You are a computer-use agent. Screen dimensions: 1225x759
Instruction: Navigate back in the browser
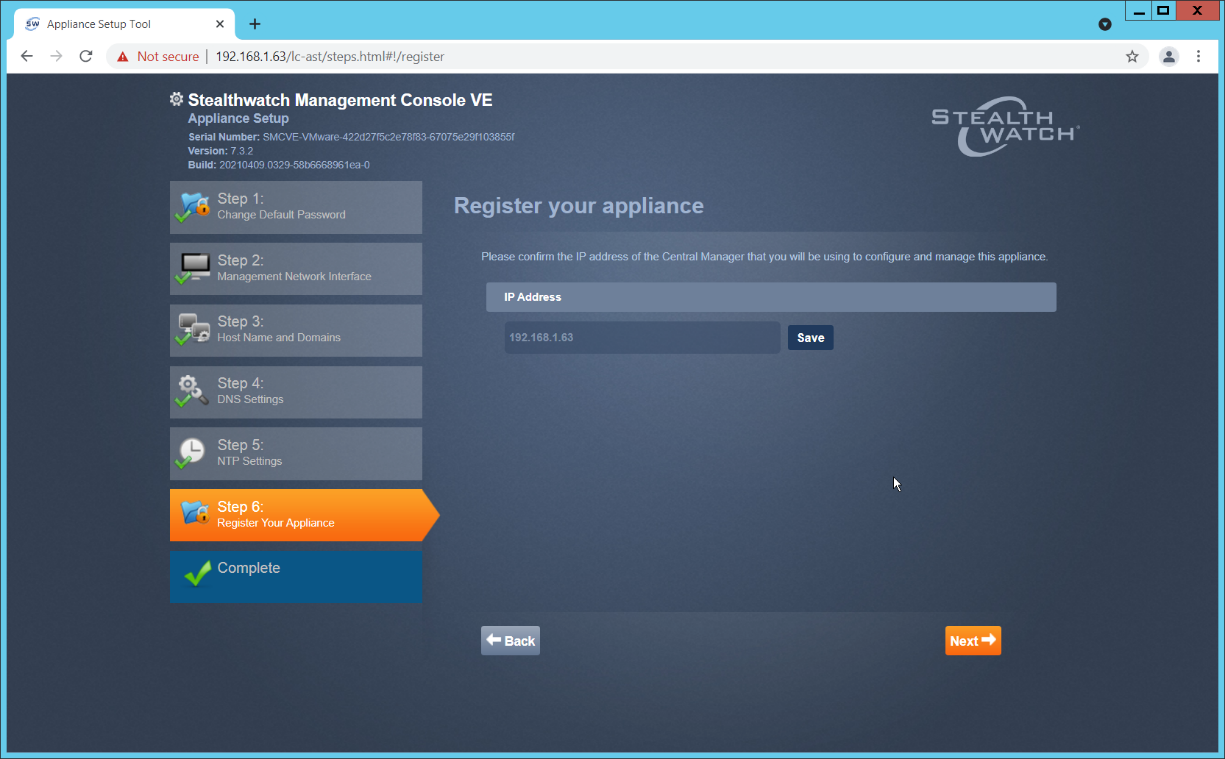(27, 57)
